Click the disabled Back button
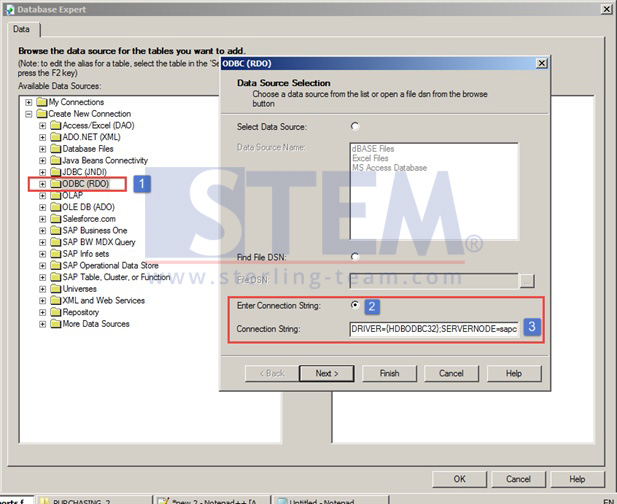 (x=272, y=373)
